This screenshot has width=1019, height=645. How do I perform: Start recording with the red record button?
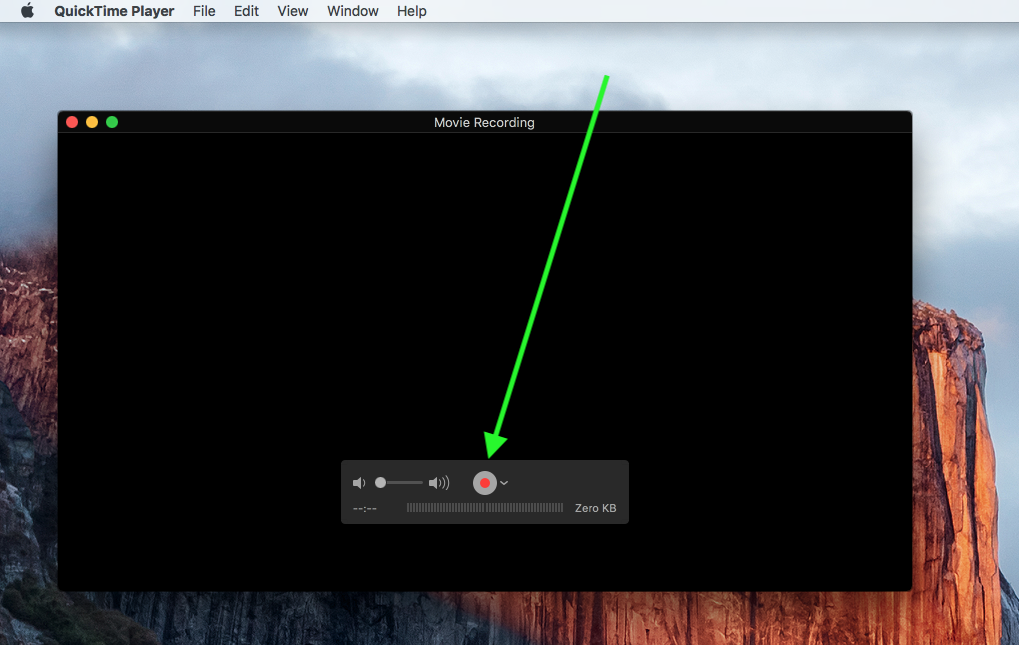click(484, 483)
